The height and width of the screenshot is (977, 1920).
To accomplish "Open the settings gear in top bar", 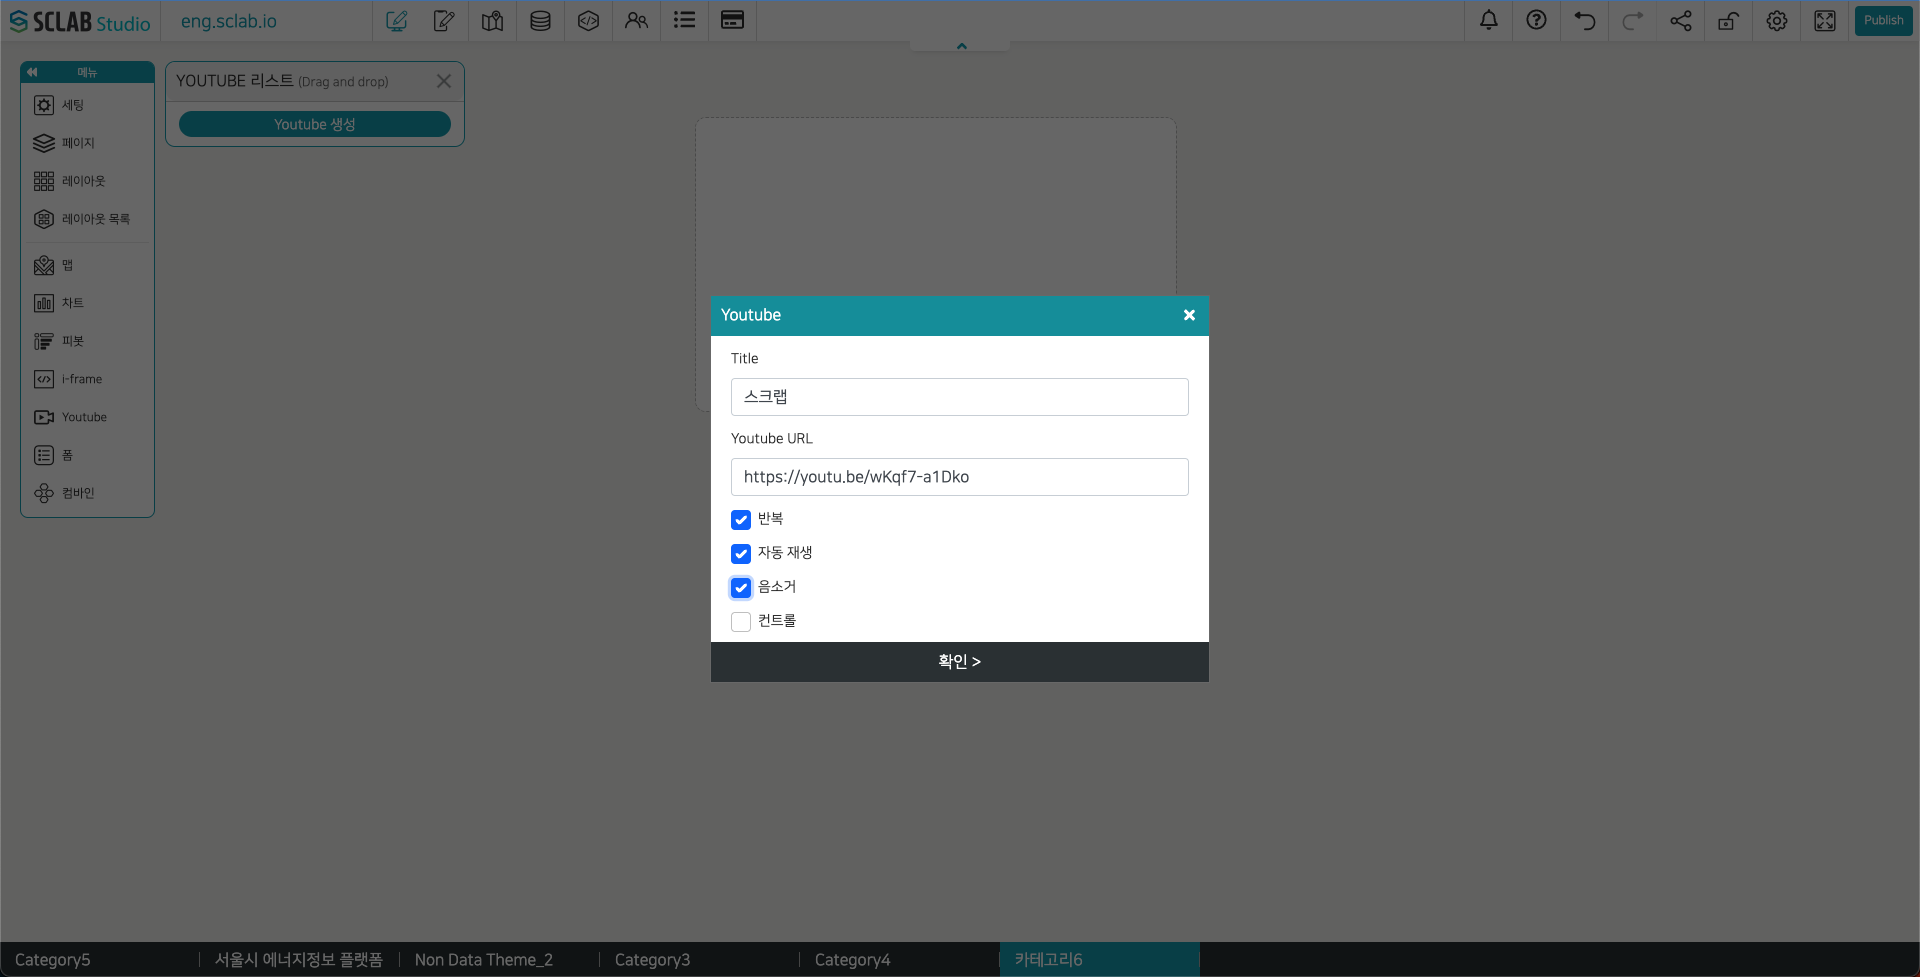I will [x=1776, y=21].
